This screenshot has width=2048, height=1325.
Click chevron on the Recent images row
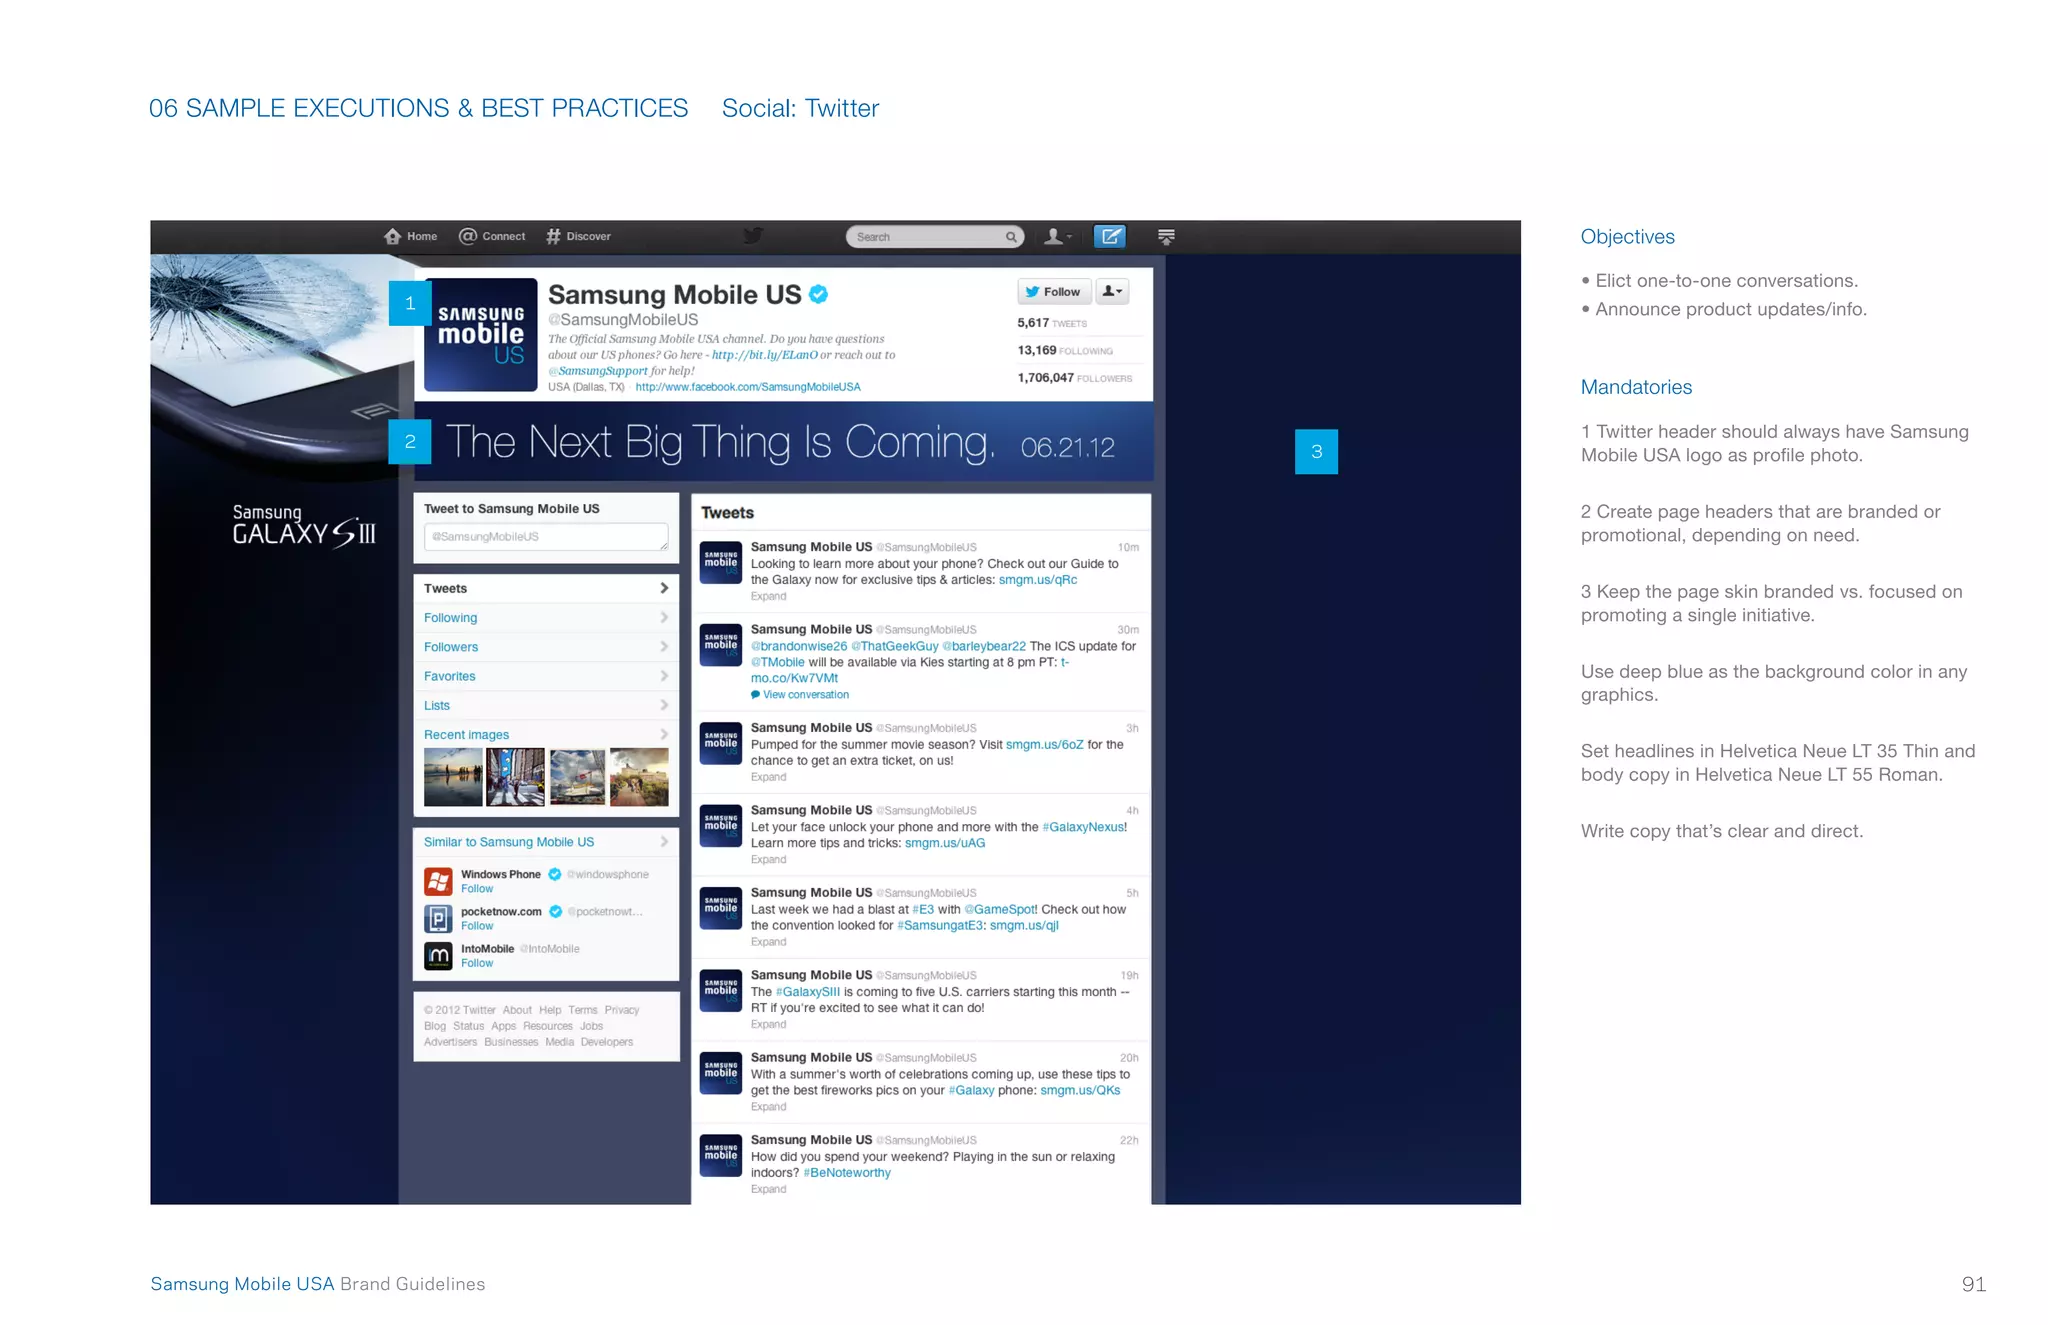pos(664,734)
